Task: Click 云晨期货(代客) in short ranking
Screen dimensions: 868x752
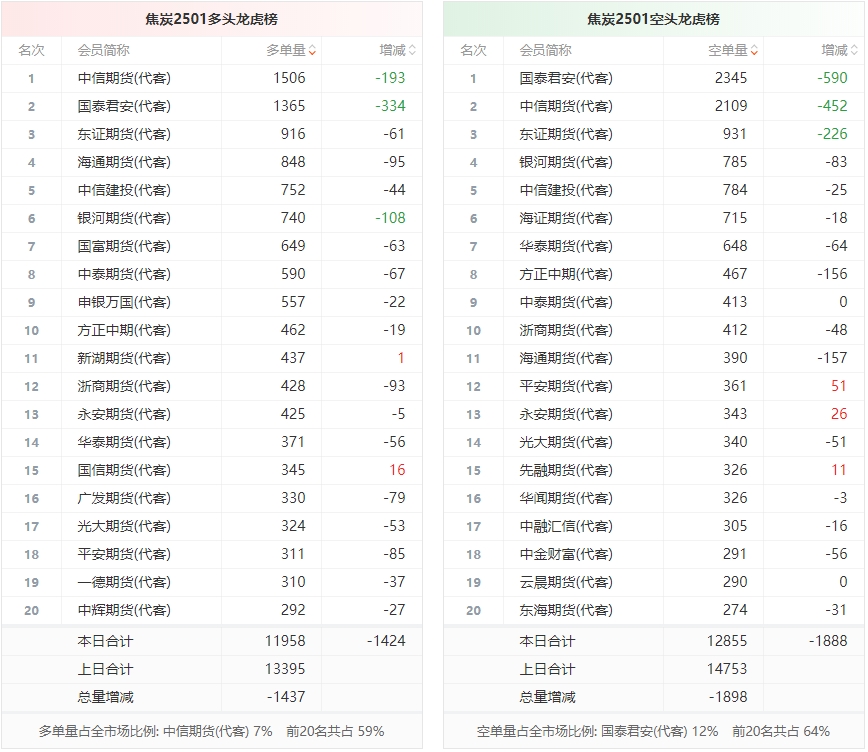Action: tap(566, 582)
